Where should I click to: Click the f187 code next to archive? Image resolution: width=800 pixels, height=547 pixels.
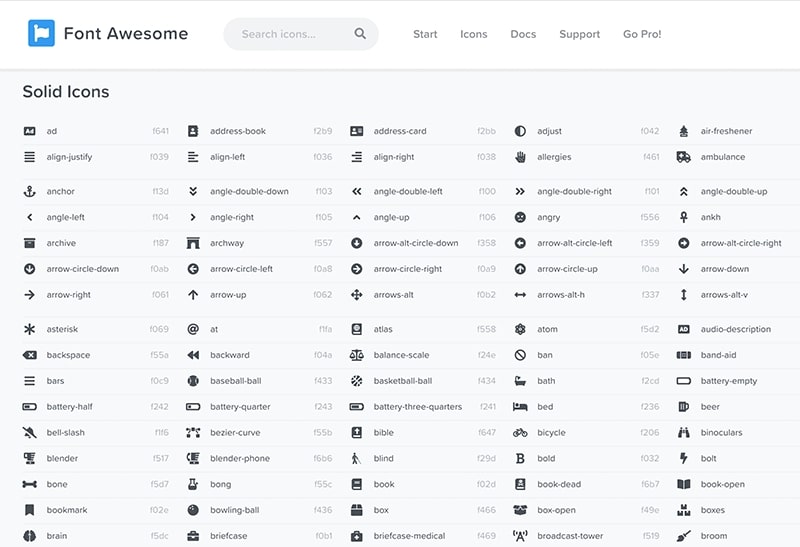(161, 243)
